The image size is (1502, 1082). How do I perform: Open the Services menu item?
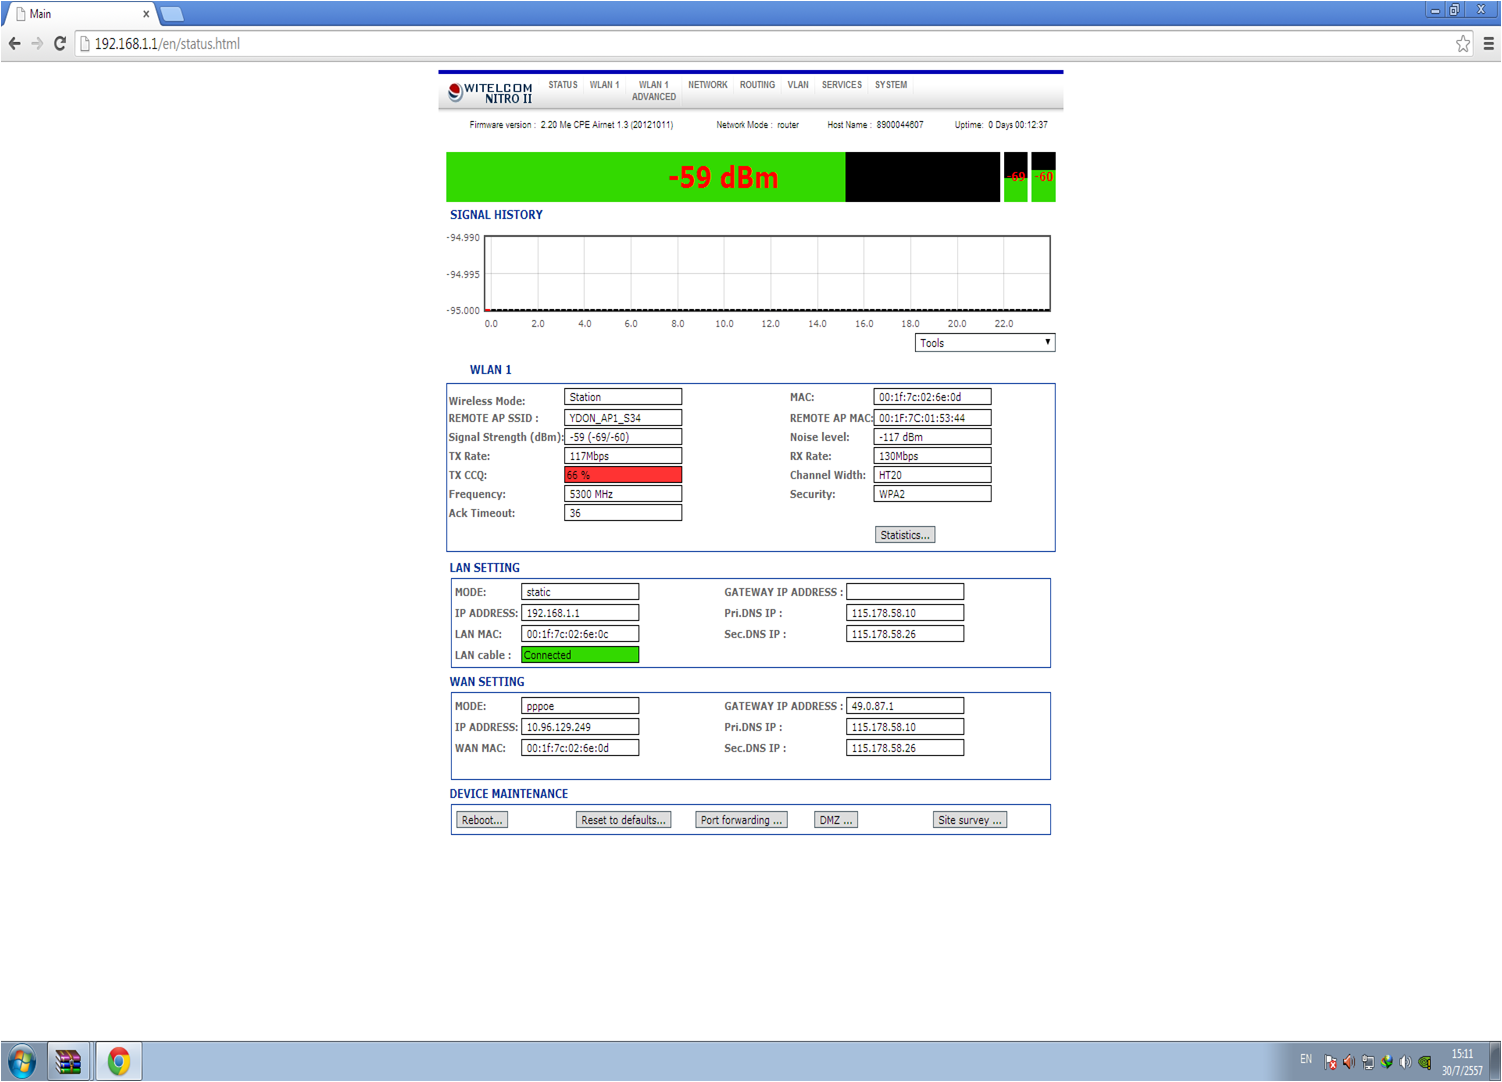coord(841,85)
